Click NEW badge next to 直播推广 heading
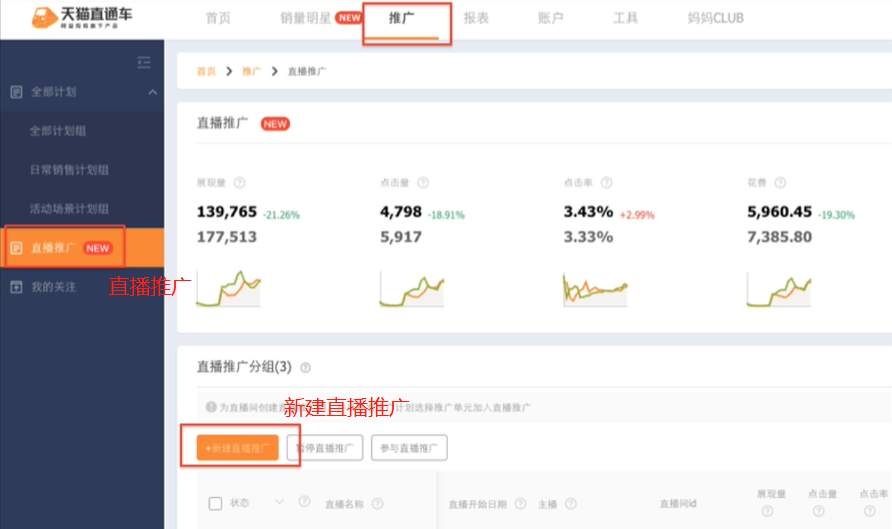Screen dimensions: 892x529 click(x=275, y=124)
